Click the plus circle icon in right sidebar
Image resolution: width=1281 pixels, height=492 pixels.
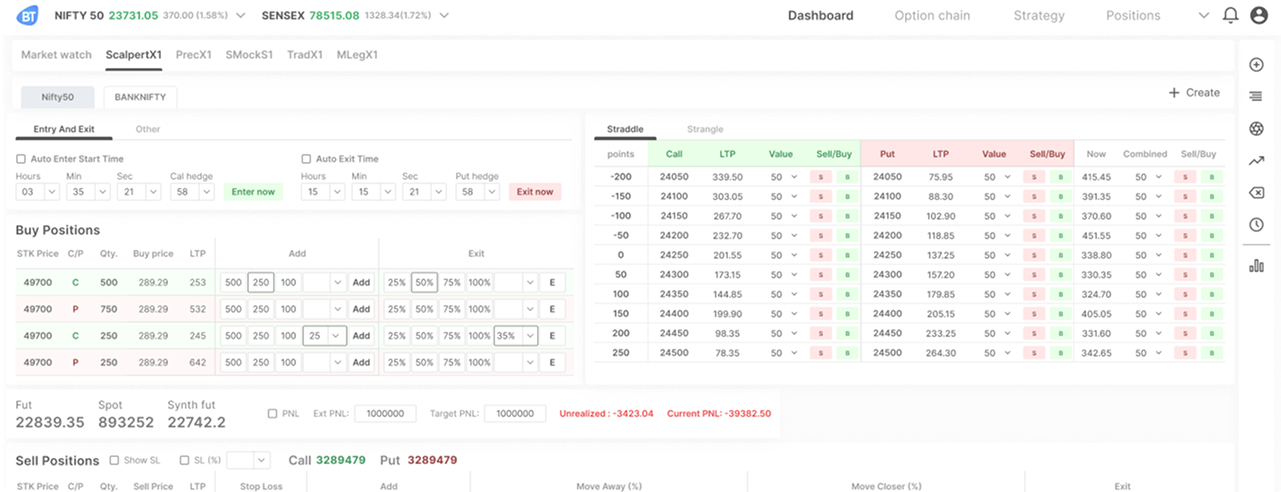point(1256,65)
